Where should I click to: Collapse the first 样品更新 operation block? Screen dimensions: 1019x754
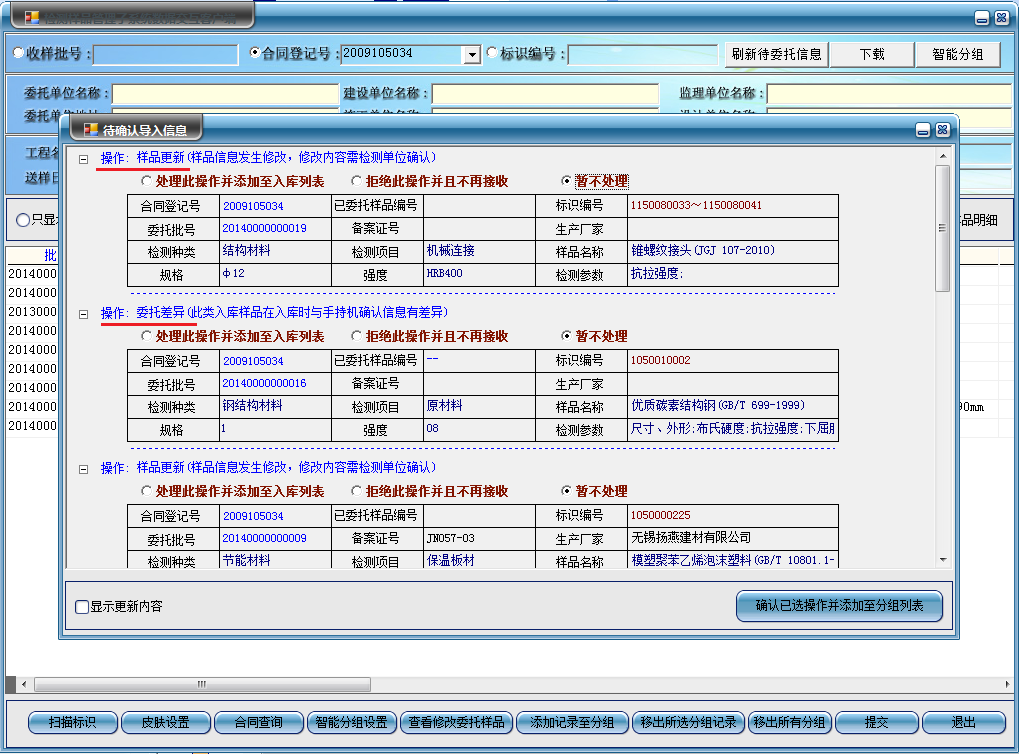point(84,159)
